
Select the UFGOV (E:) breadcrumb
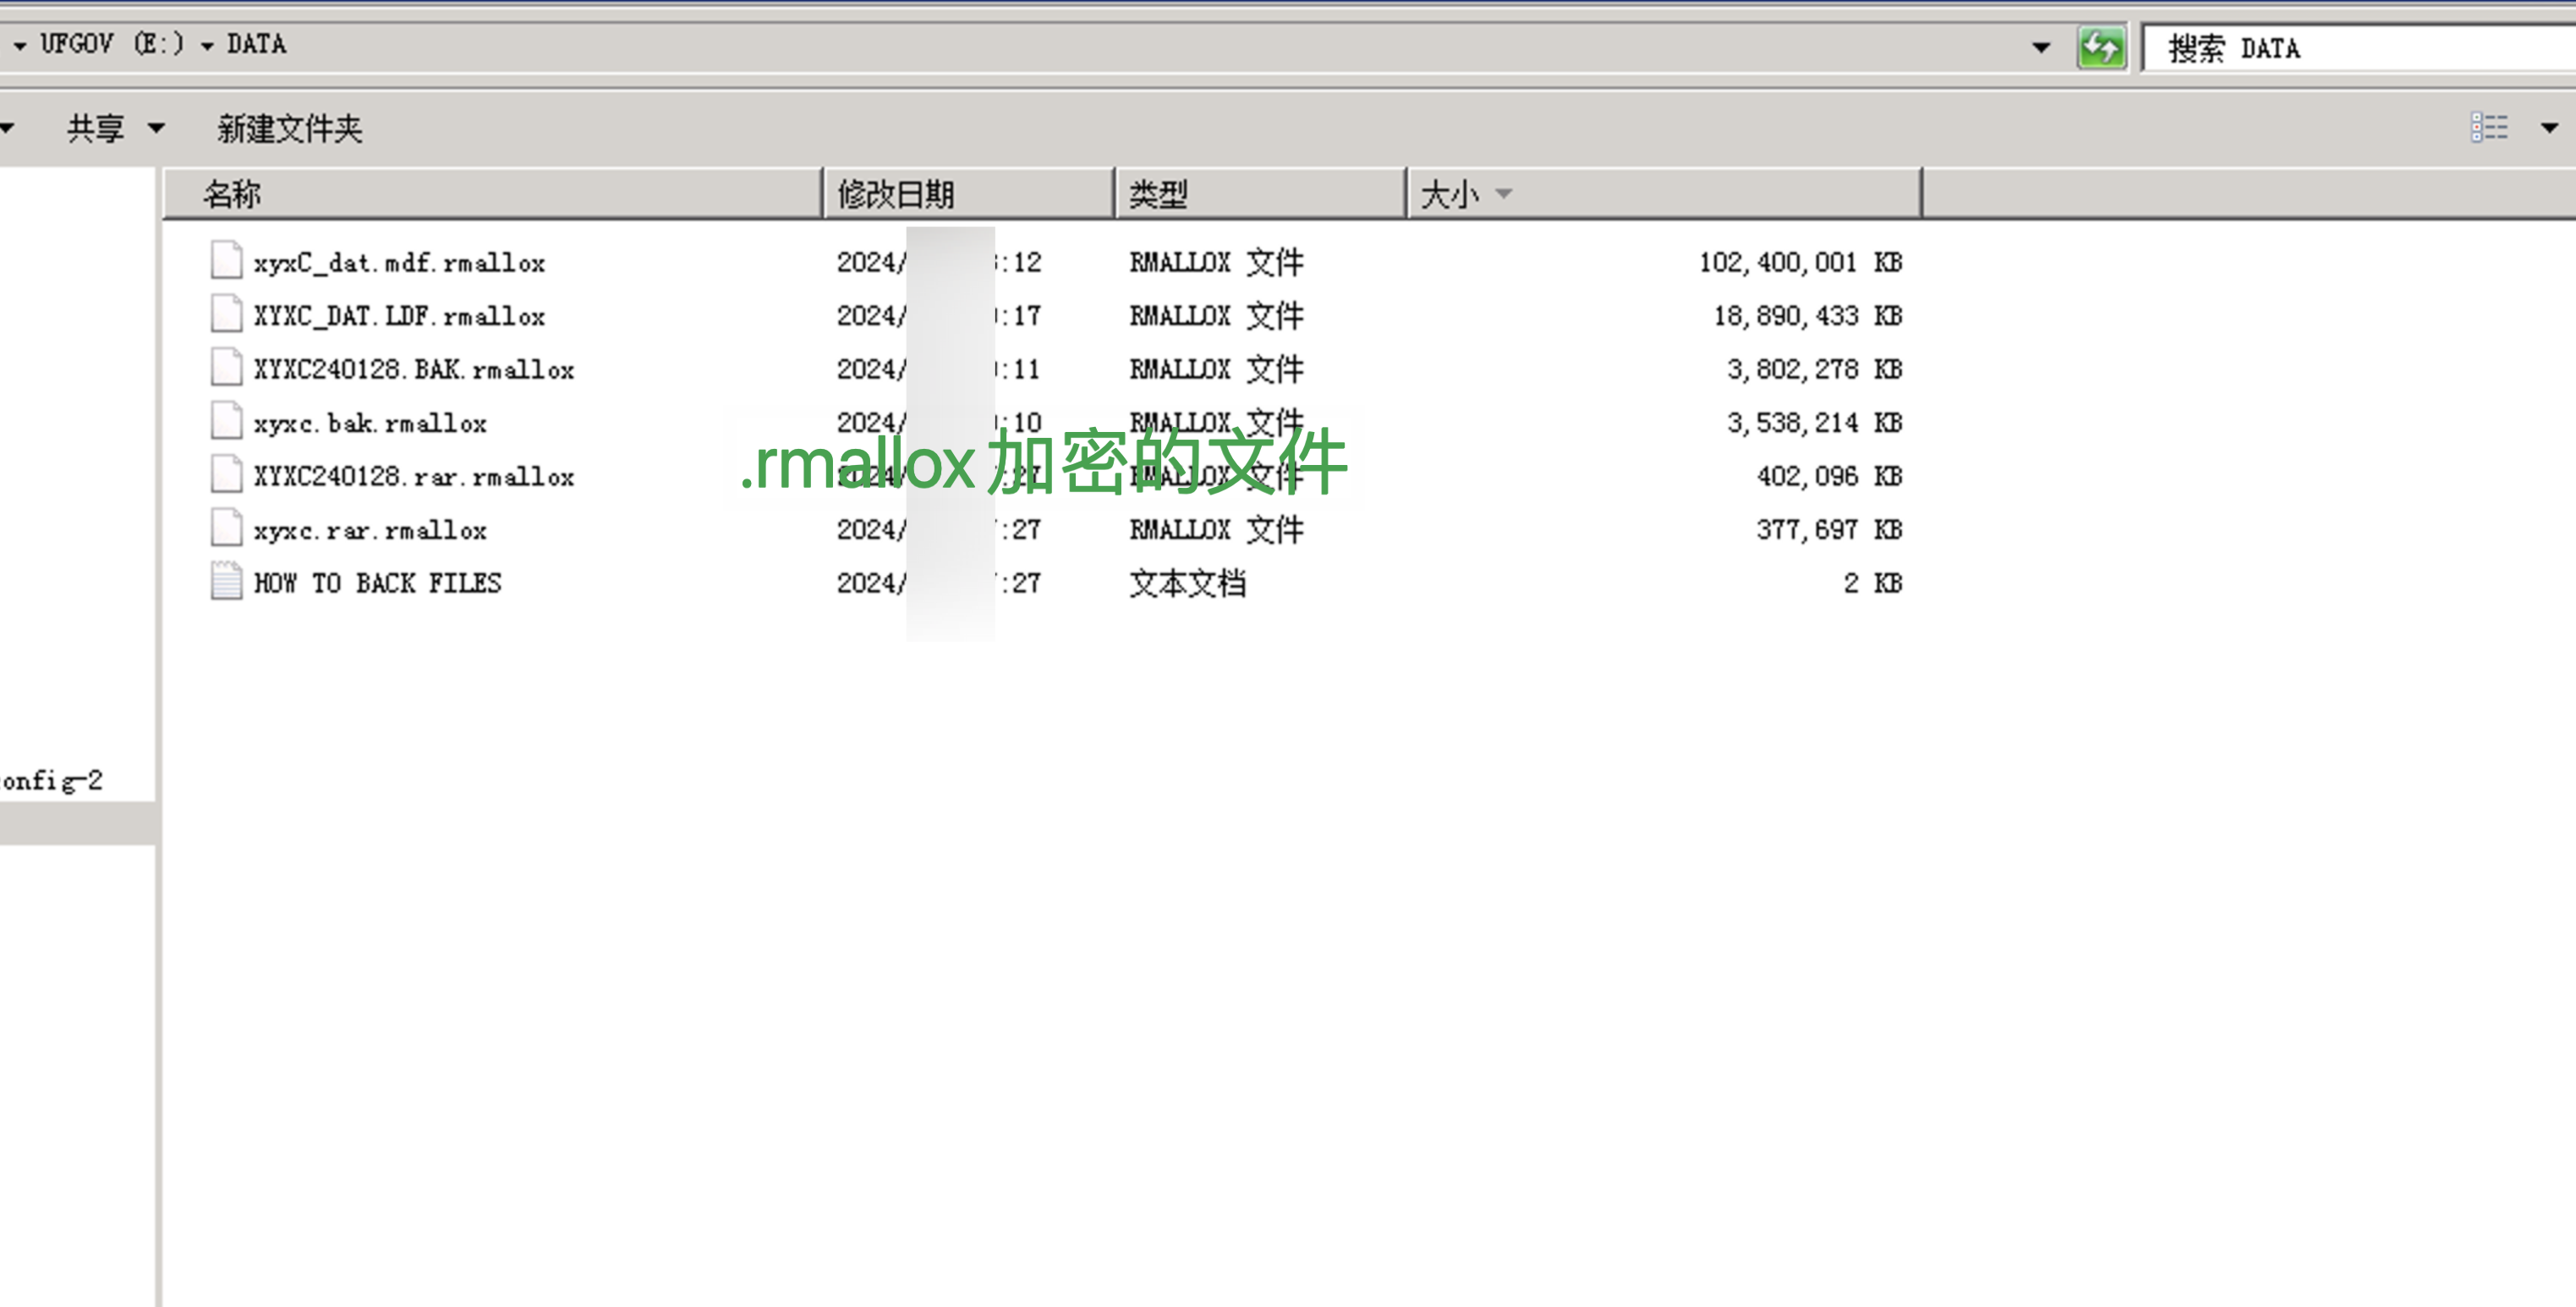coord(113,44)
